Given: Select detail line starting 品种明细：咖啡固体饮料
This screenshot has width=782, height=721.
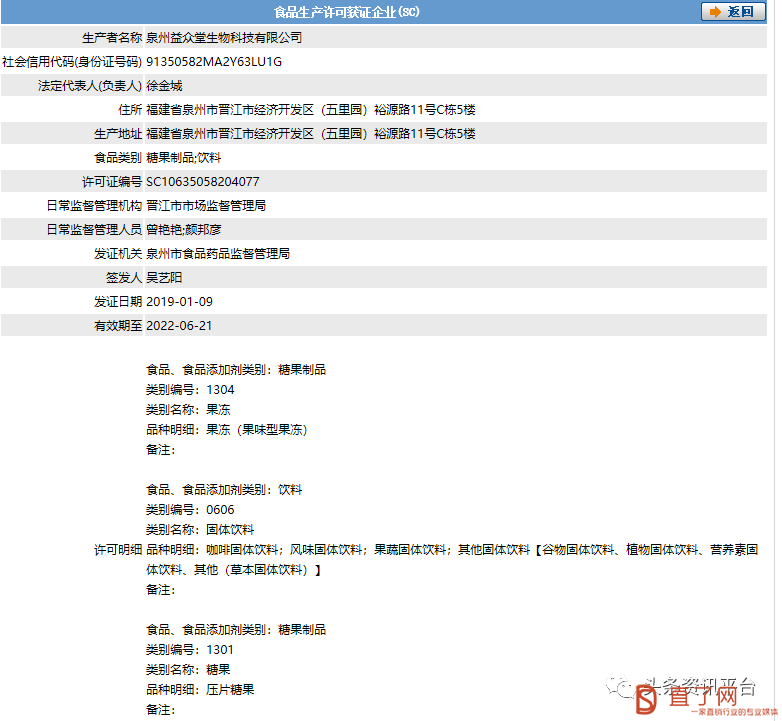Looking at the screenshot, I should point(452,549).
